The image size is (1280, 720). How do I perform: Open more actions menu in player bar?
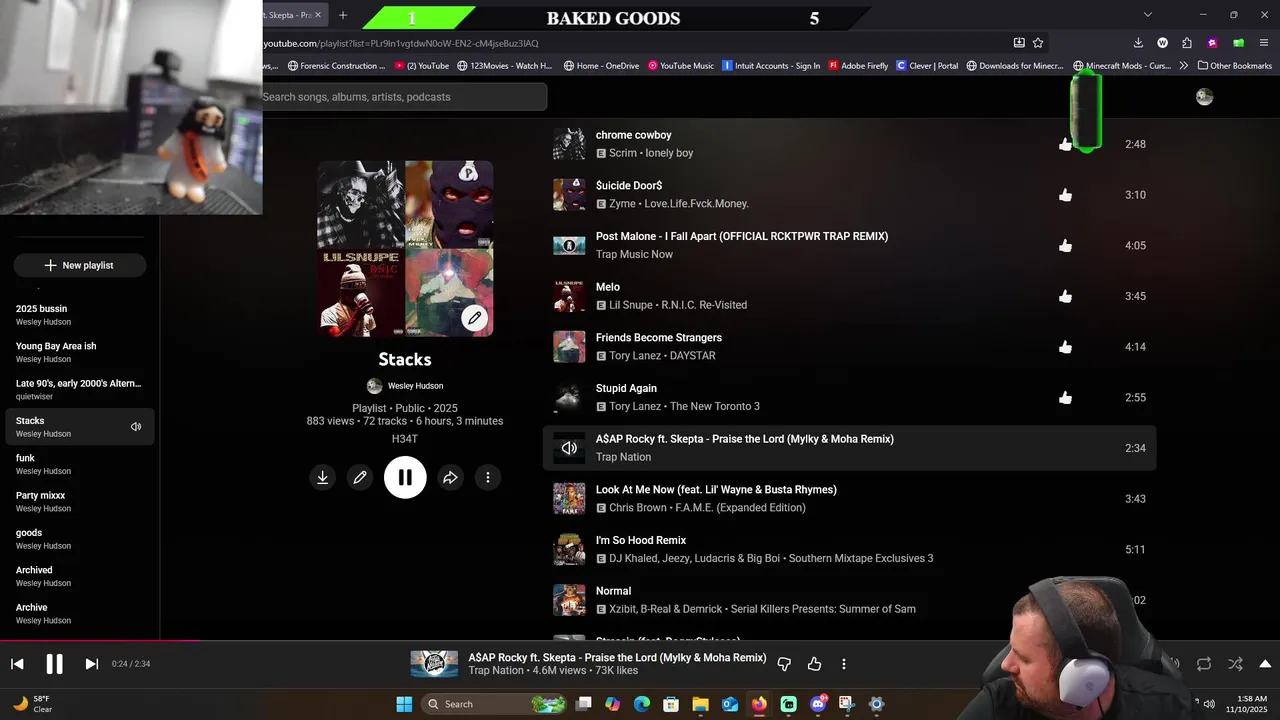[844, 664]
